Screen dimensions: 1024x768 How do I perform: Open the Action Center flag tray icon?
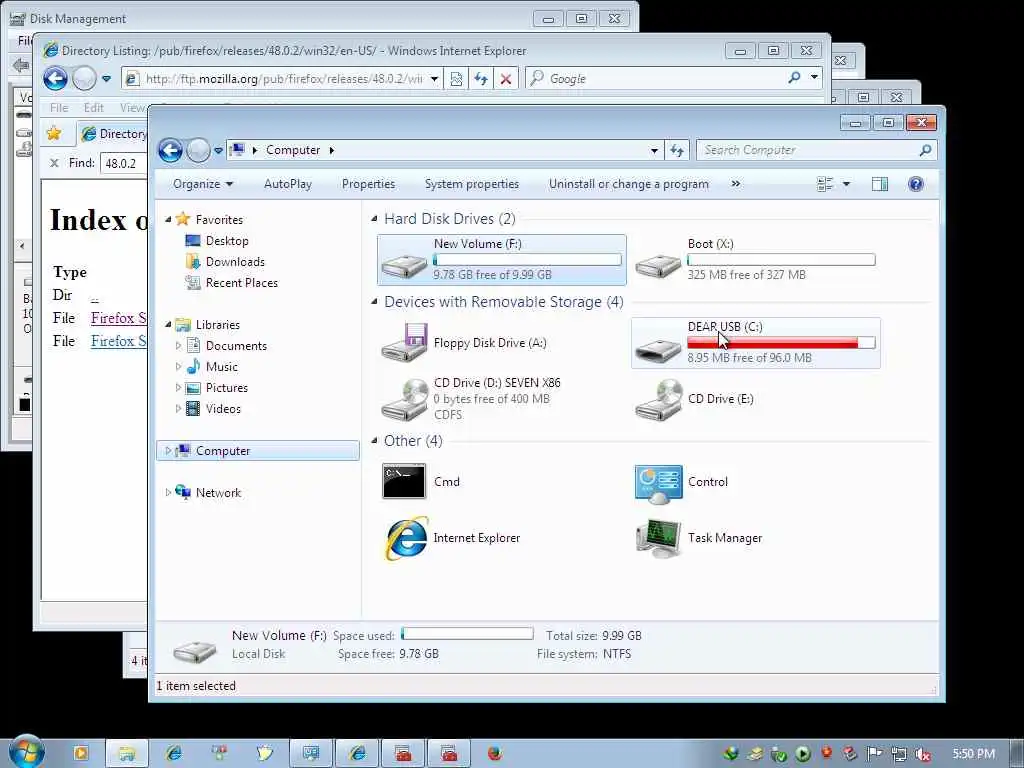pos(874,754)
